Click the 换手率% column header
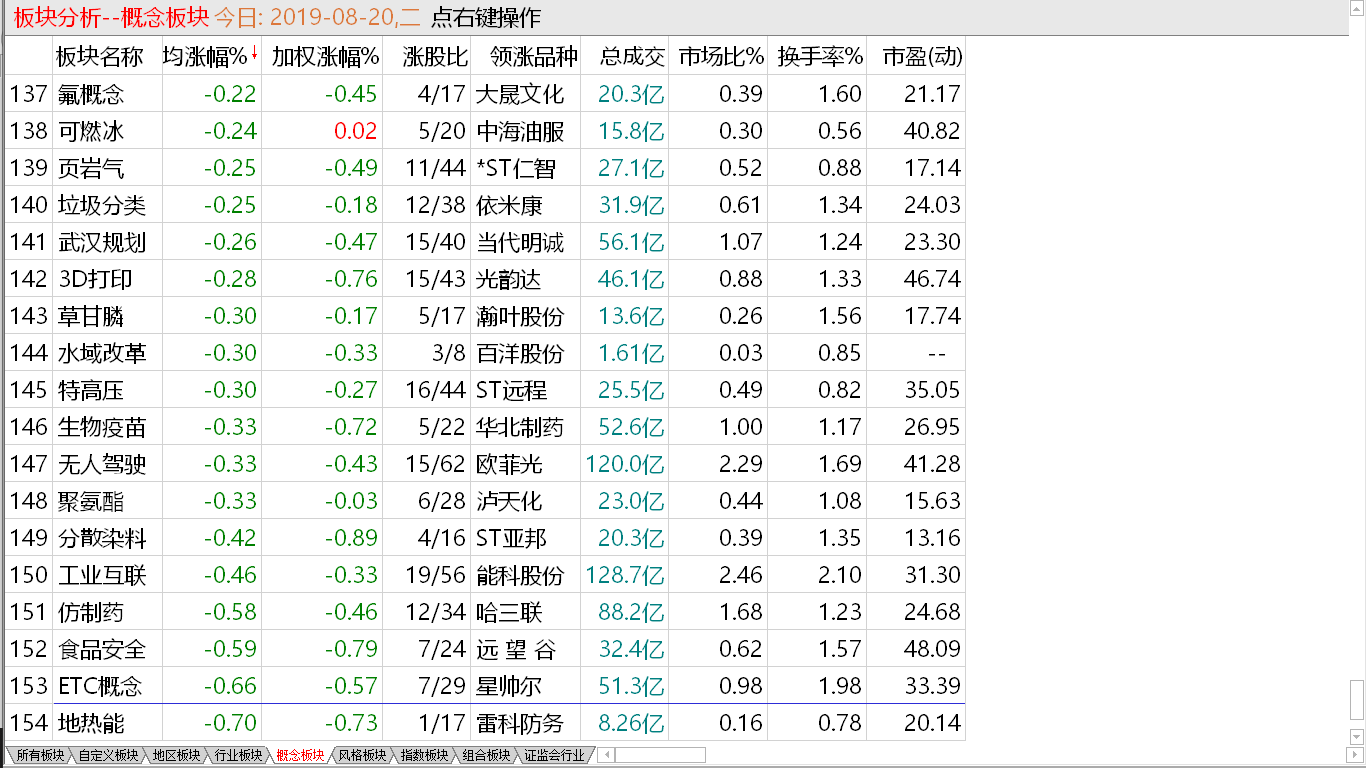Image resolution: width=1366 pixels, height=768 pixels. click(820, 57)
